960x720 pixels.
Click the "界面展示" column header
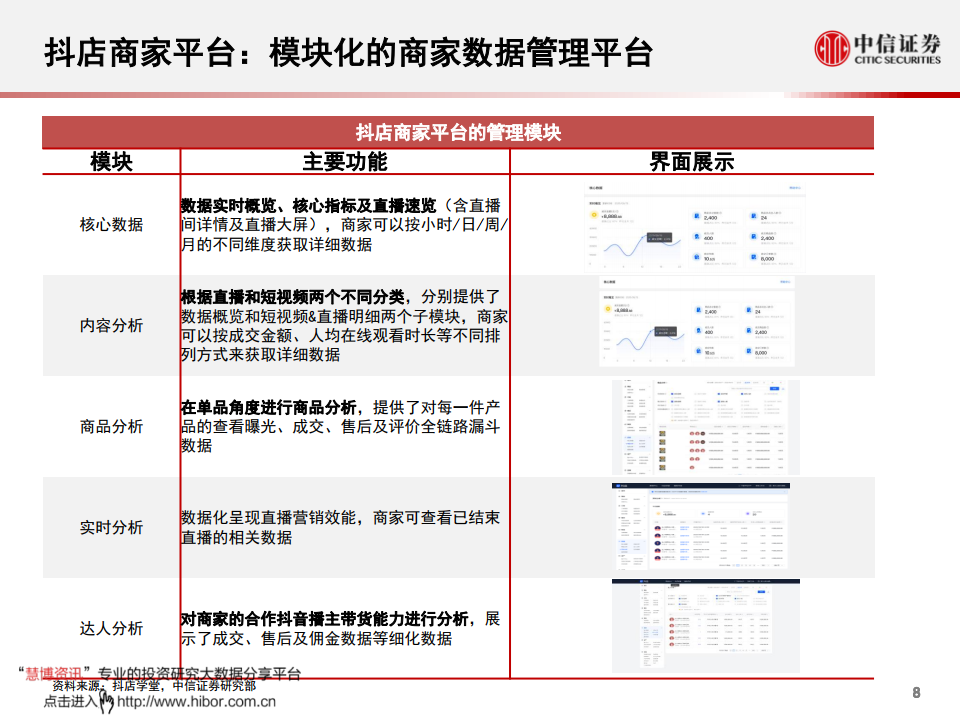(692, 162)
